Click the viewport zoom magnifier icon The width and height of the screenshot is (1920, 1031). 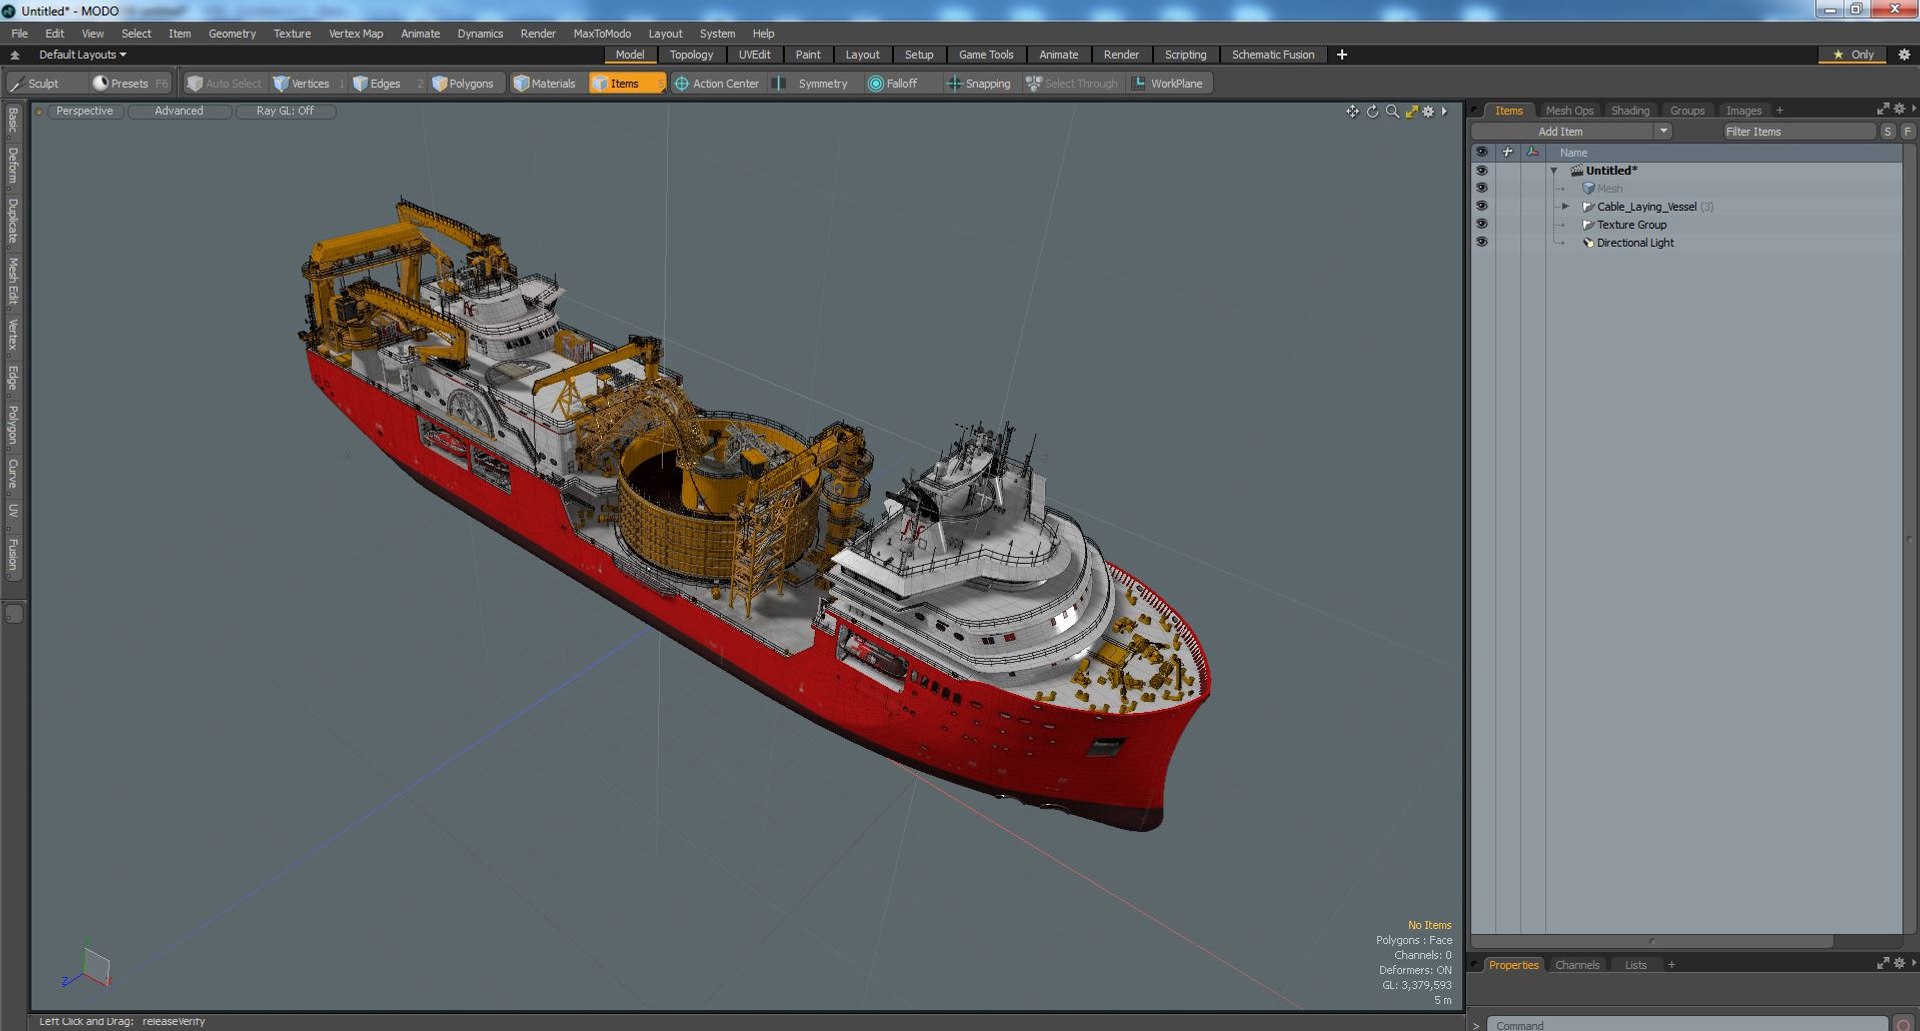[1392, 111]
